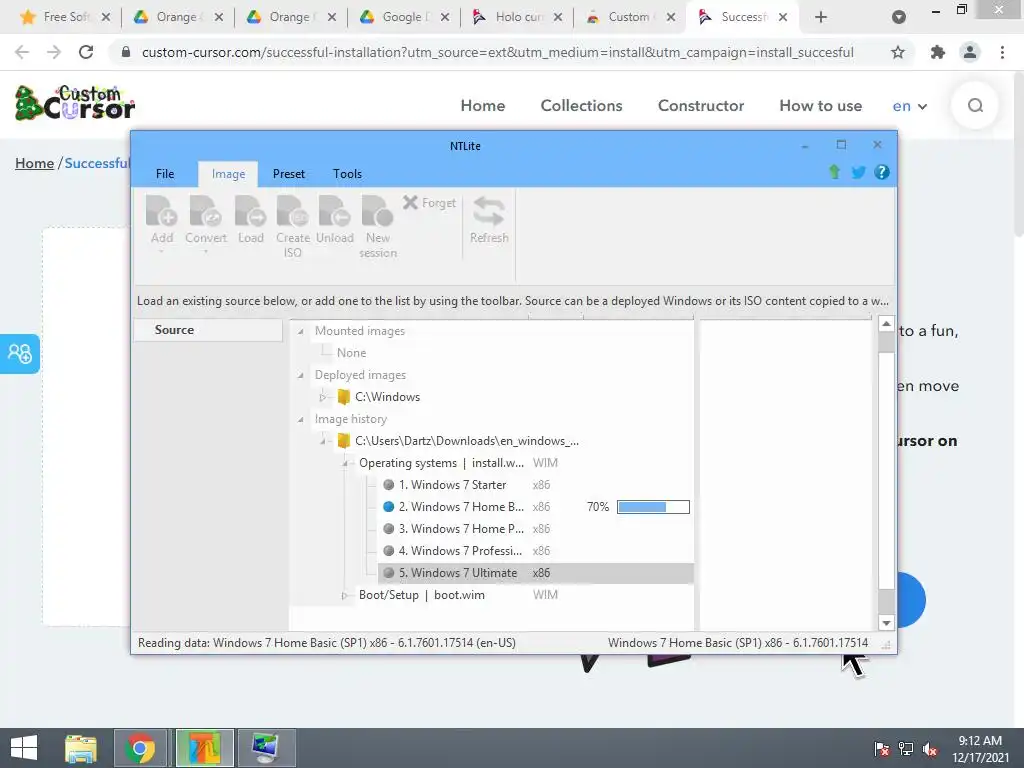The image size is (1024, 768).
Task: Click the NTLite vertical scrollbar down arrow
Action: point(886,623)
